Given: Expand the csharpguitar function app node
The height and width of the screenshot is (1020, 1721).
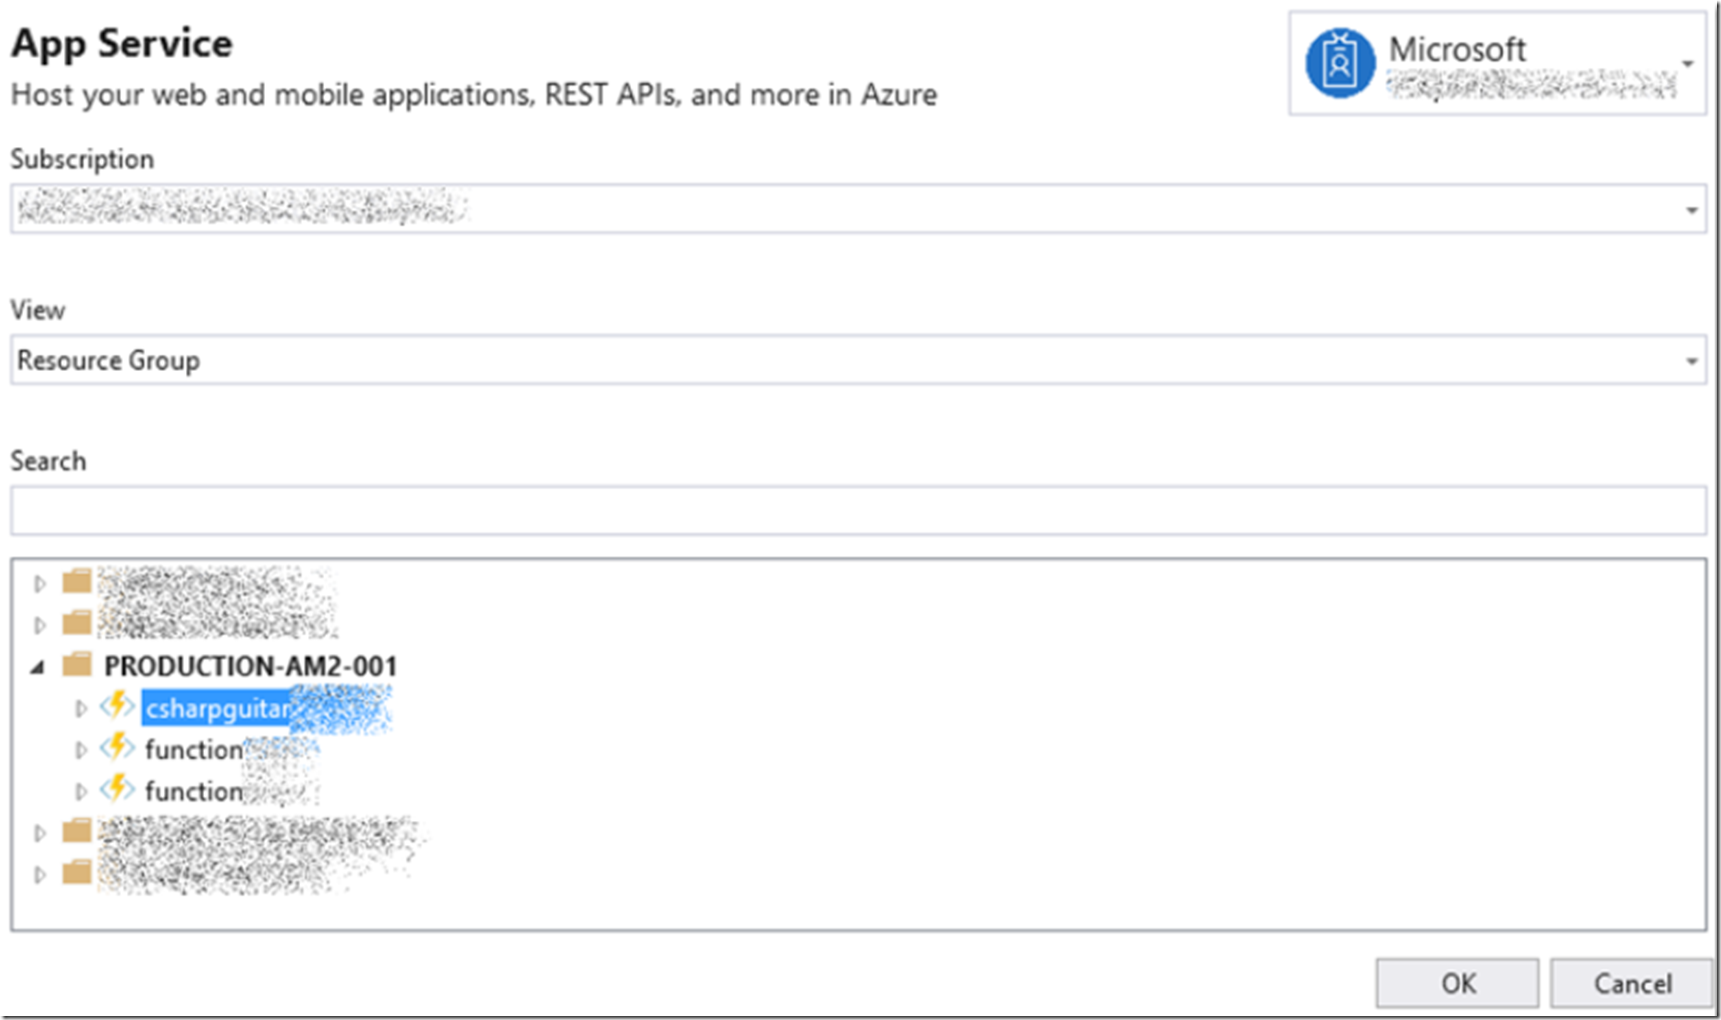Looking at the screenshot, I should click(x=81, y=709).
